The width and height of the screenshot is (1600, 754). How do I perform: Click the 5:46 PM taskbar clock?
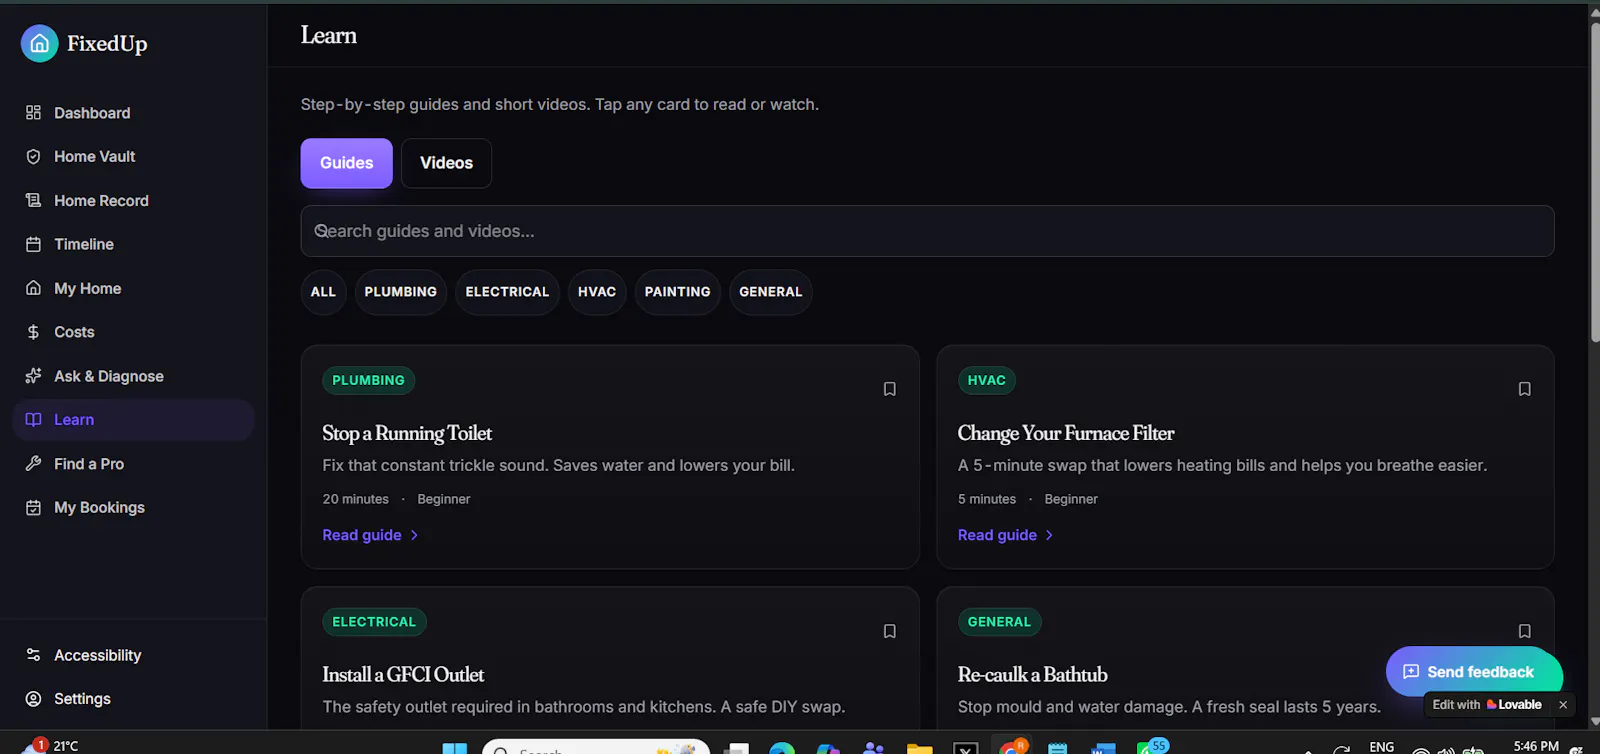click(1536, 746)
